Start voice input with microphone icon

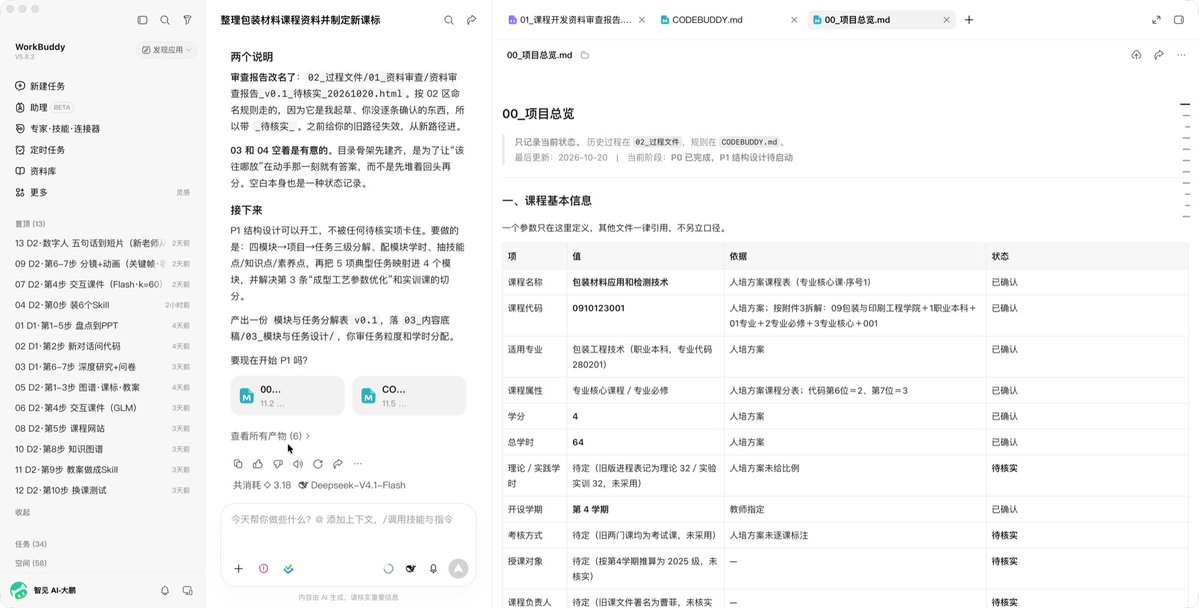[x=433, y=568]
